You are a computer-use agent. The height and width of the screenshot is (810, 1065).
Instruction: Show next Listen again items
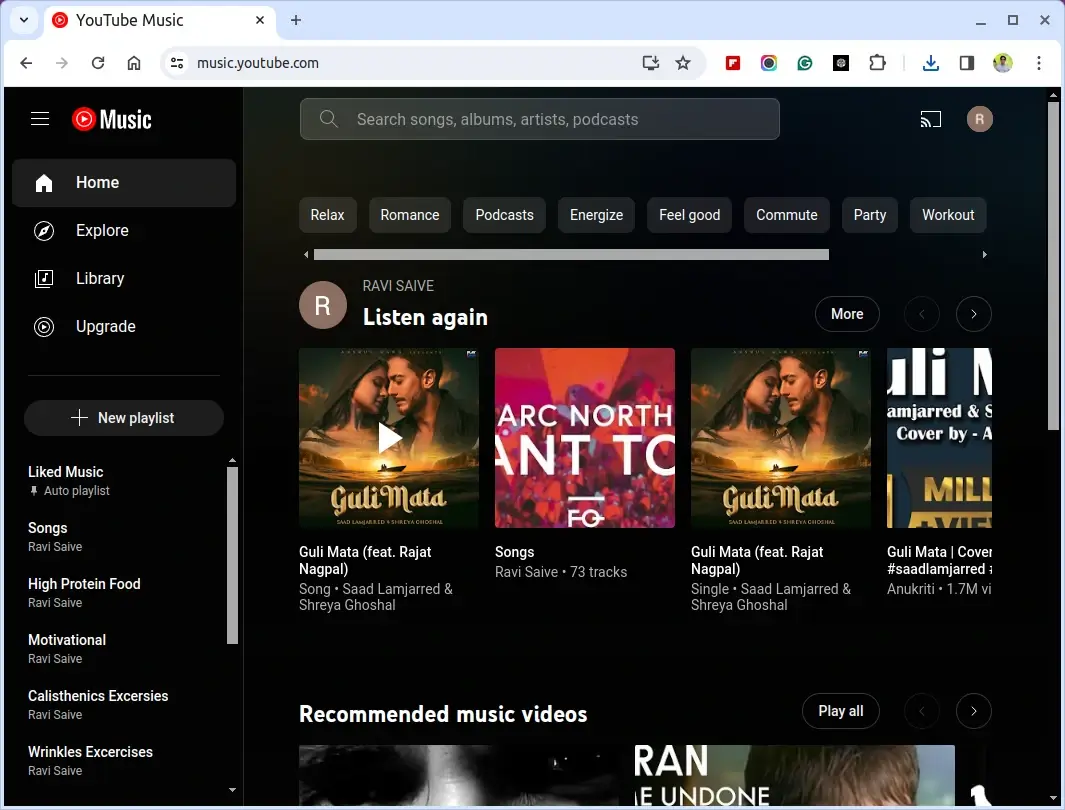973,314
